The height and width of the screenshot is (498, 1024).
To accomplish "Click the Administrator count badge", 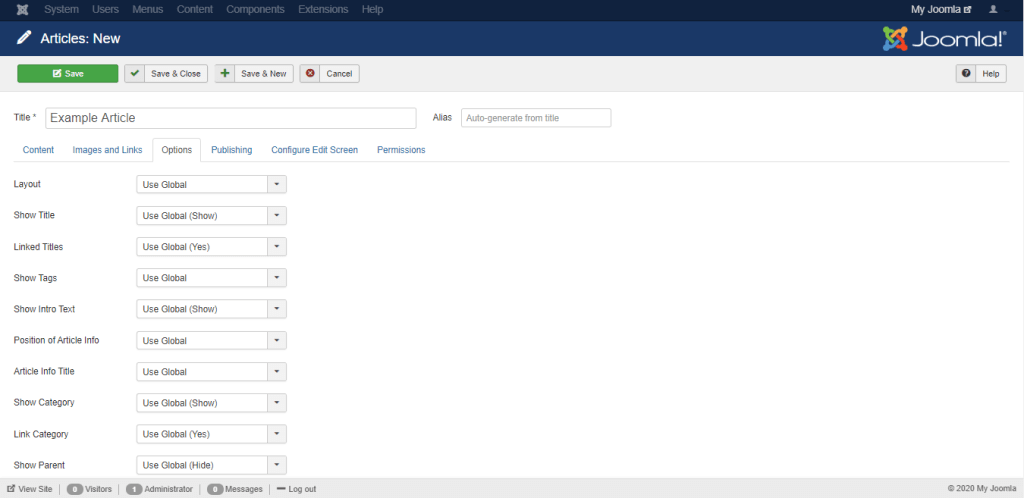I will pos(134,489).
